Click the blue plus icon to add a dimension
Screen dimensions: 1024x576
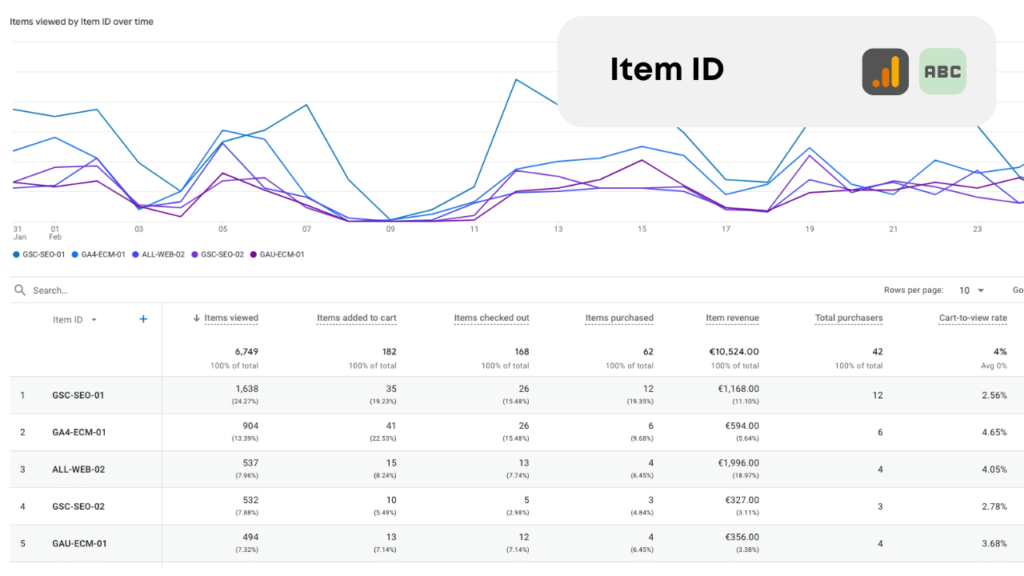pyautogui.click(x=143, y=319)
